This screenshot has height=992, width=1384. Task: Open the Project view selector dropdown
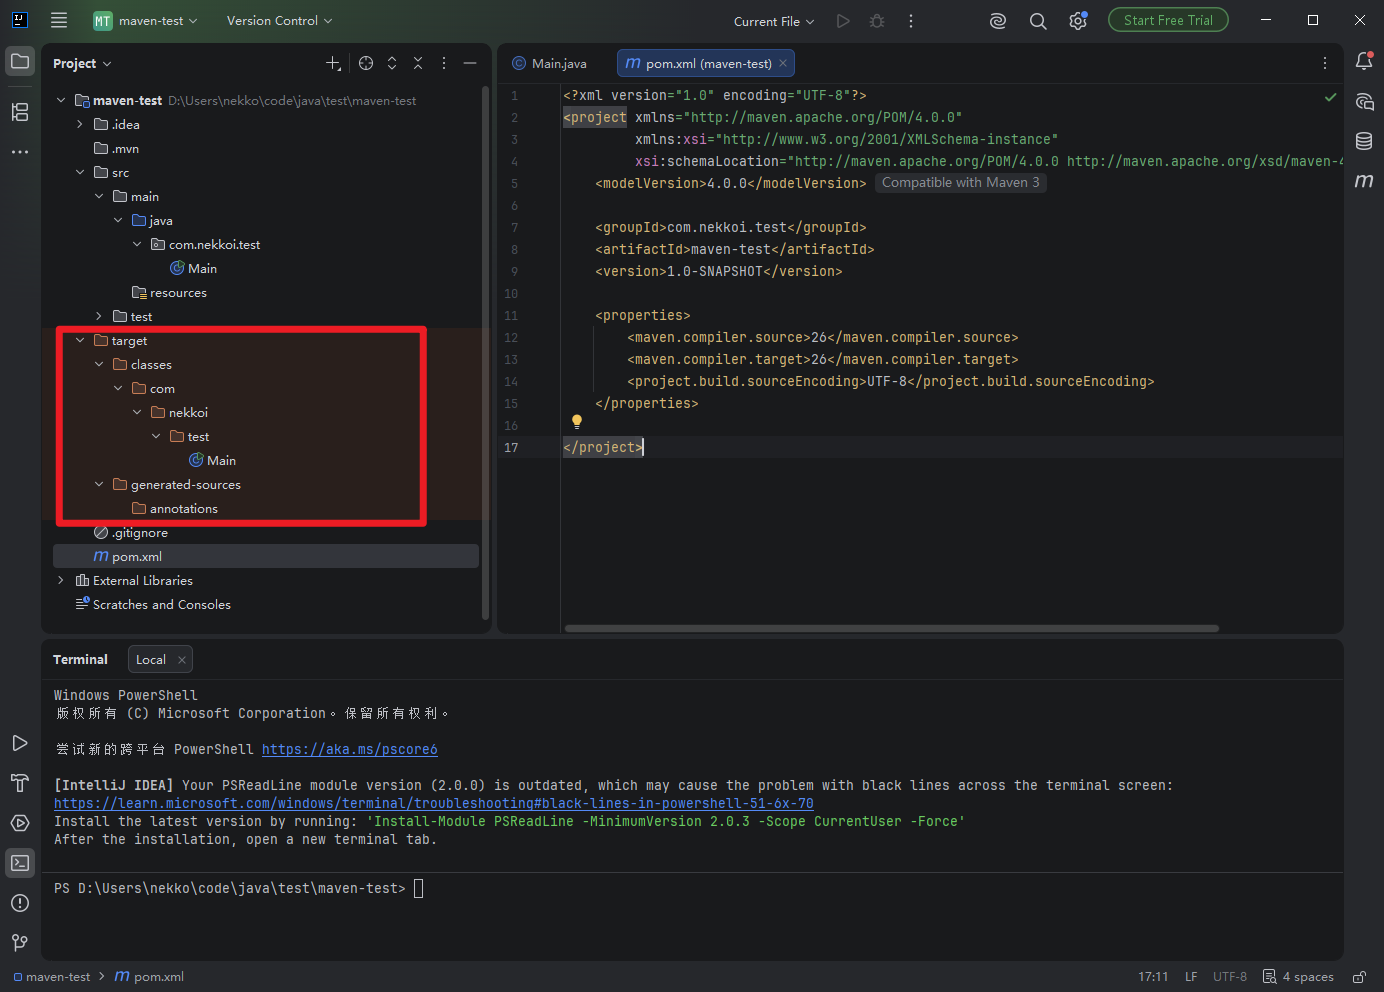[82, 63]
